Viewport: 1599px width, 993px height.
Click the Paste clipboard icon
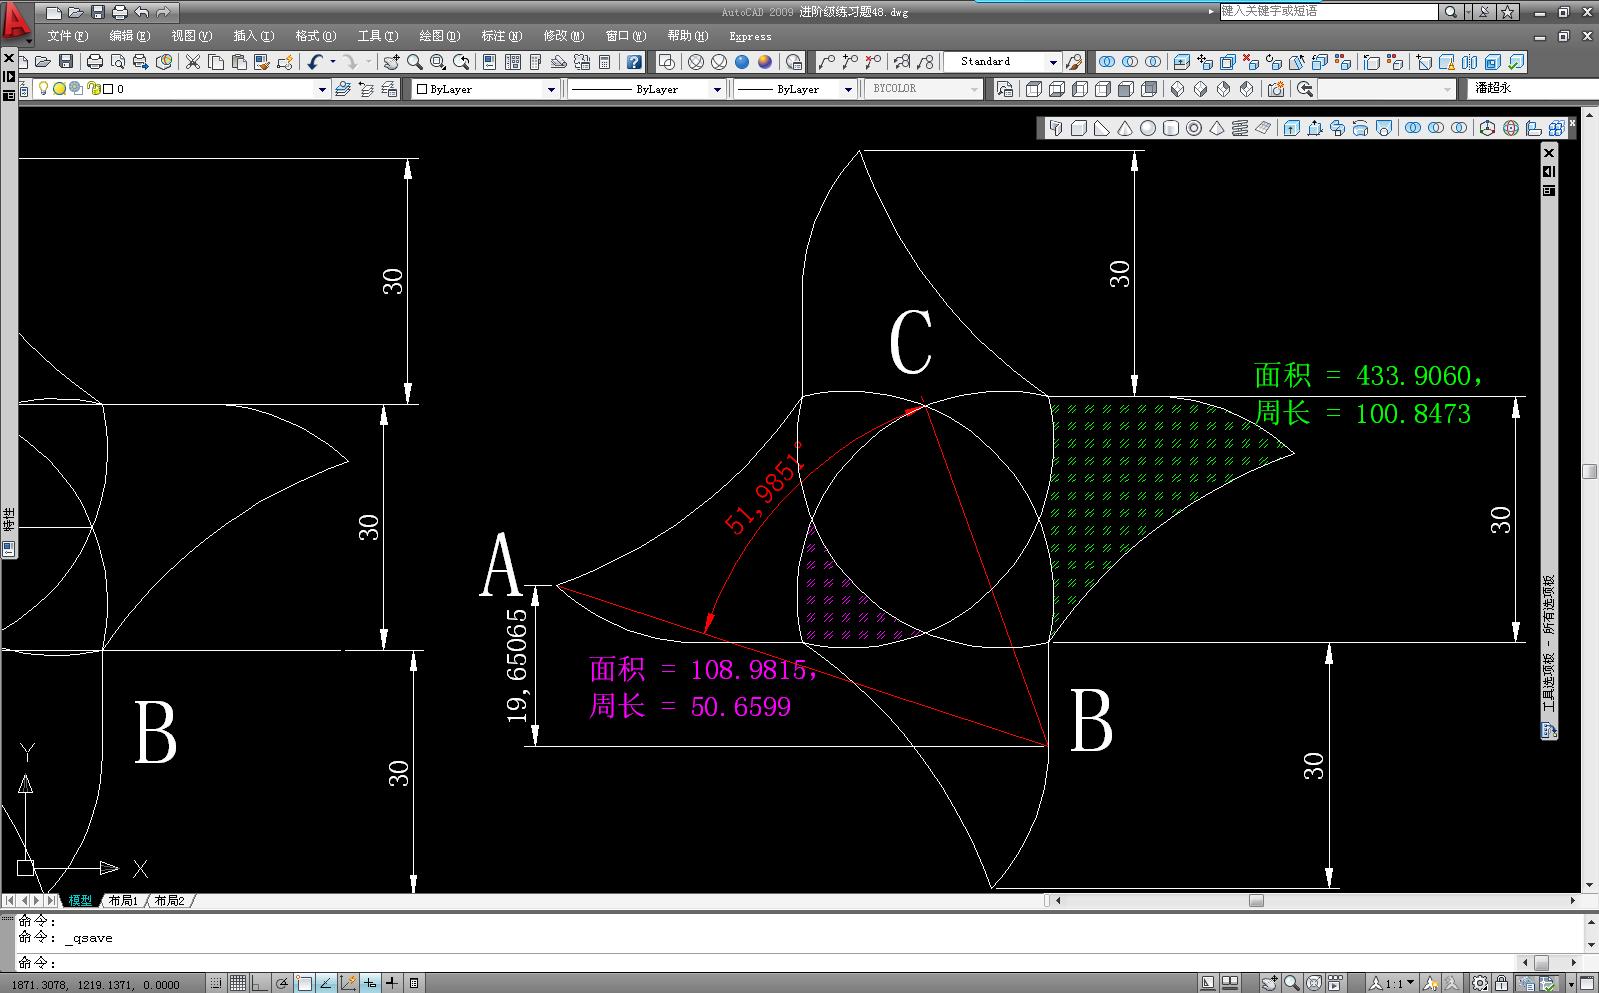(x=239, y=61)
